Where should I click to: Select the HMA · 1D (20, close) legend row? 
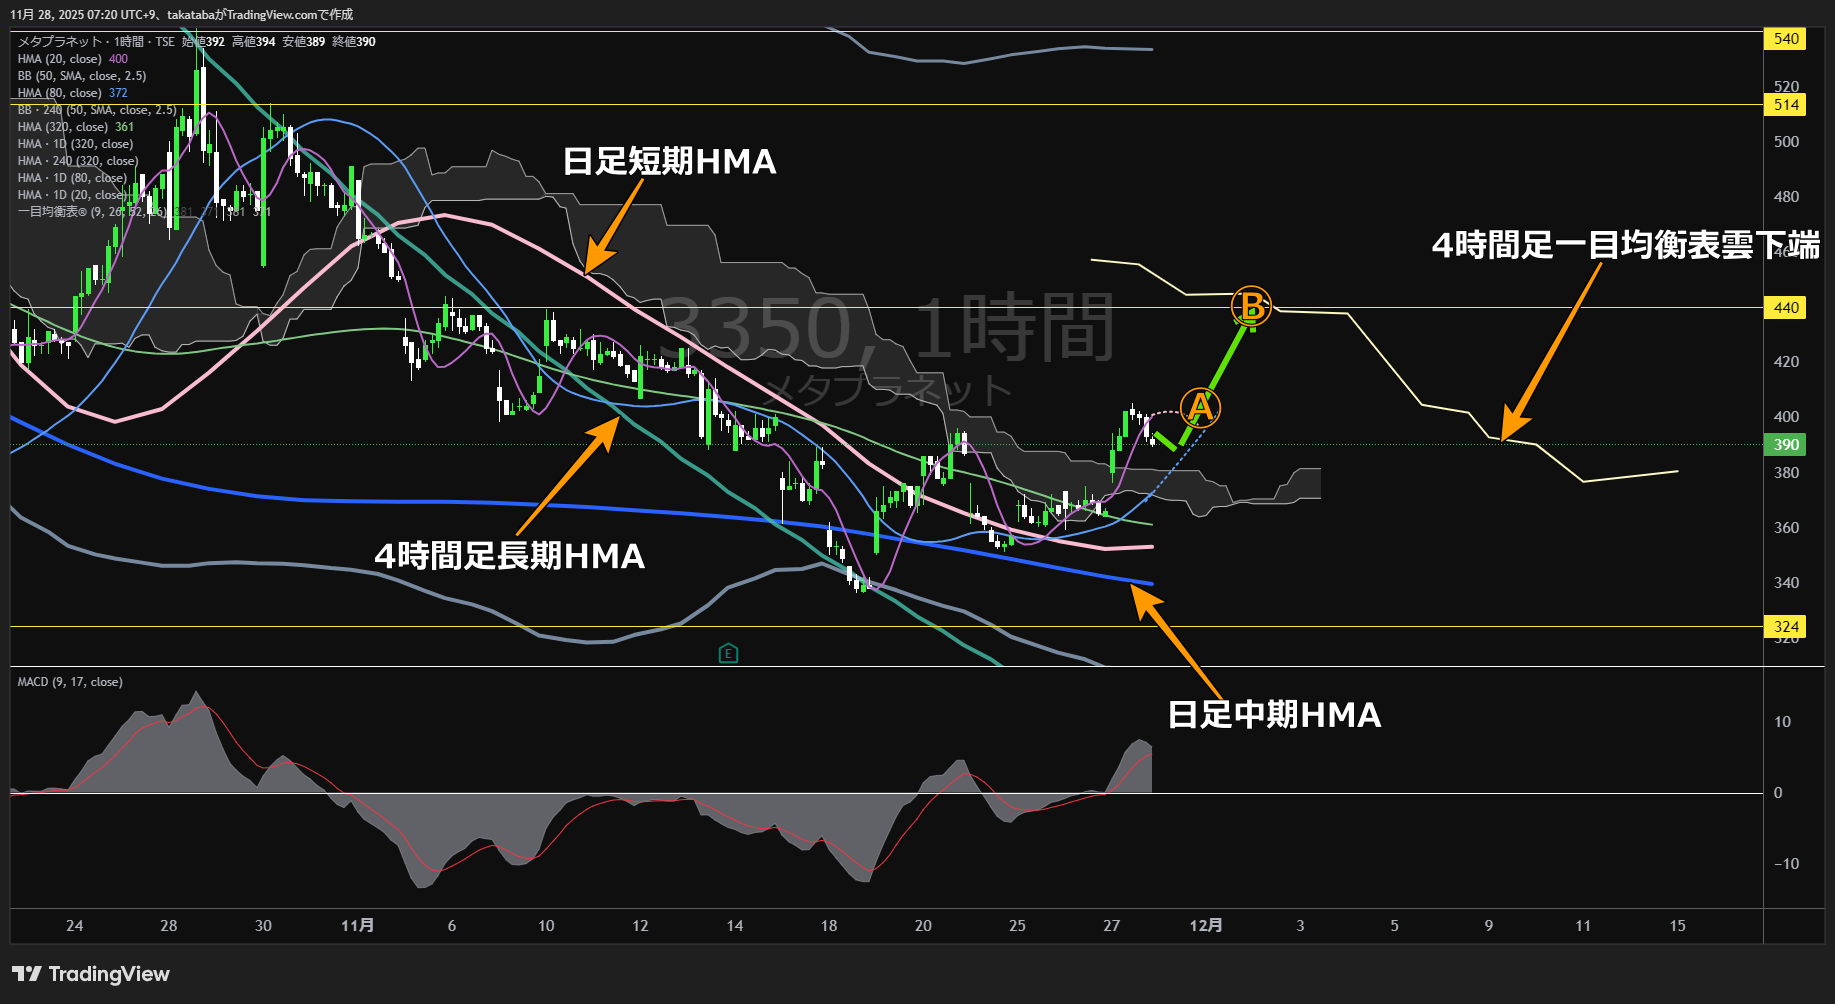pos(72,195)
